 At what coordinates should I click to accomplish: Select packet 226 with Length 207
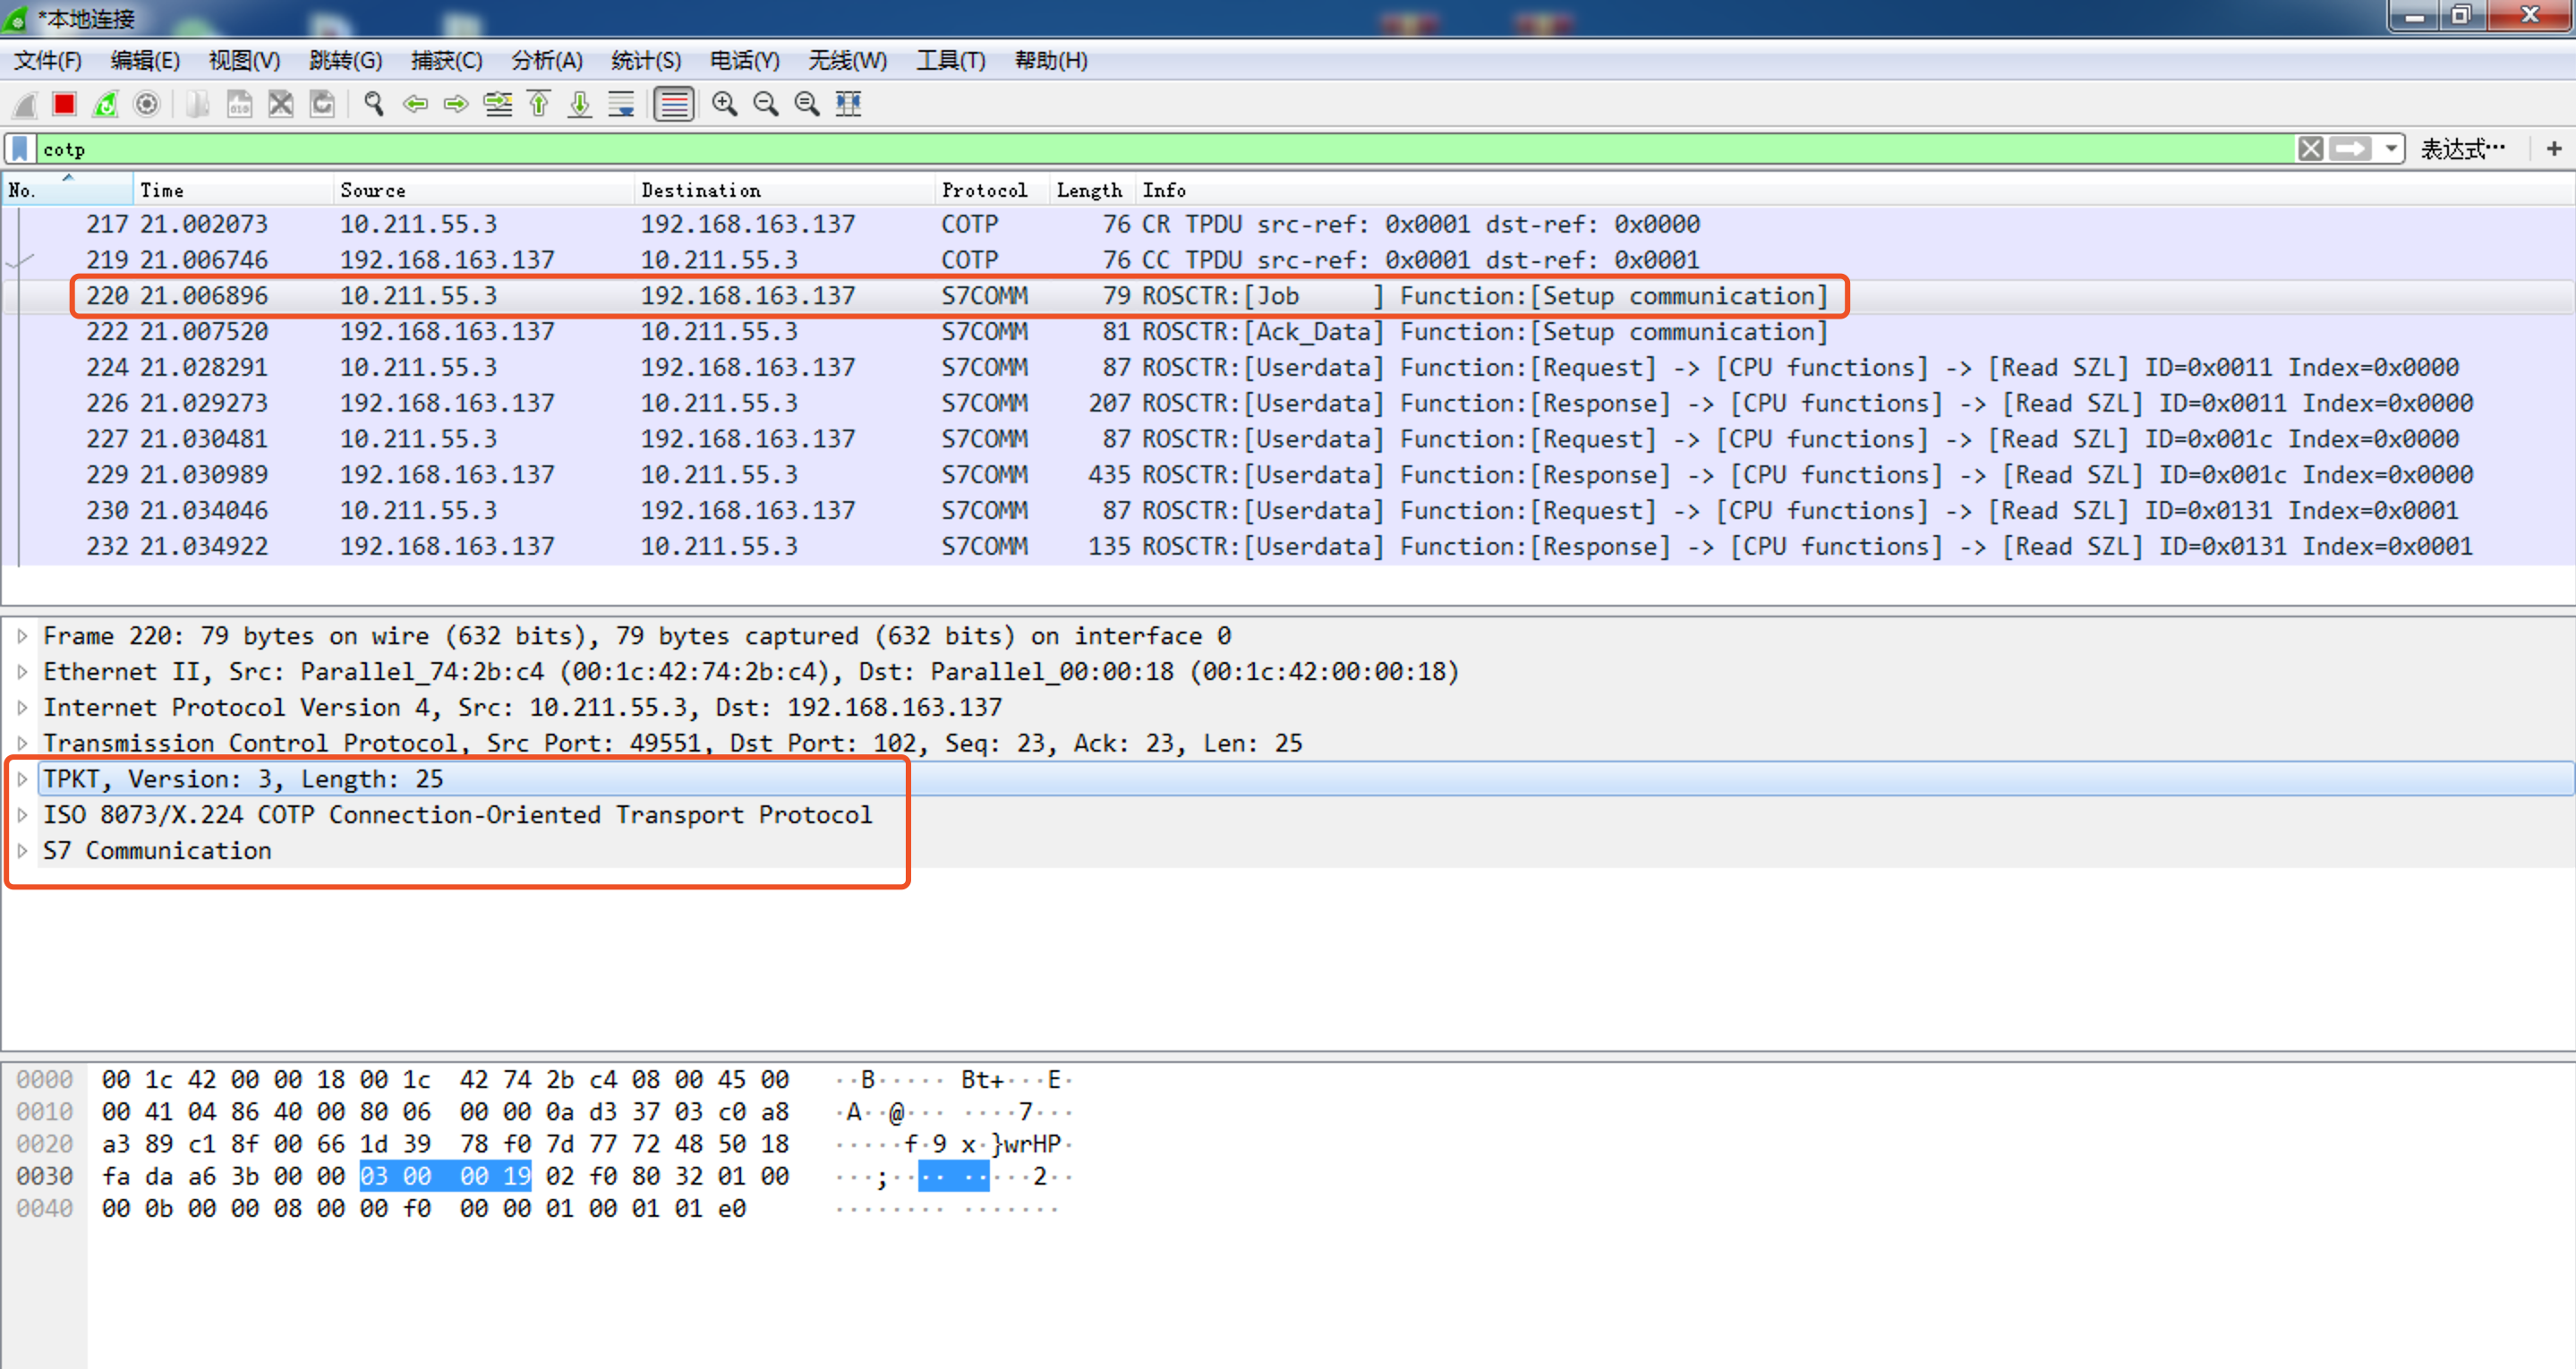1288,403
